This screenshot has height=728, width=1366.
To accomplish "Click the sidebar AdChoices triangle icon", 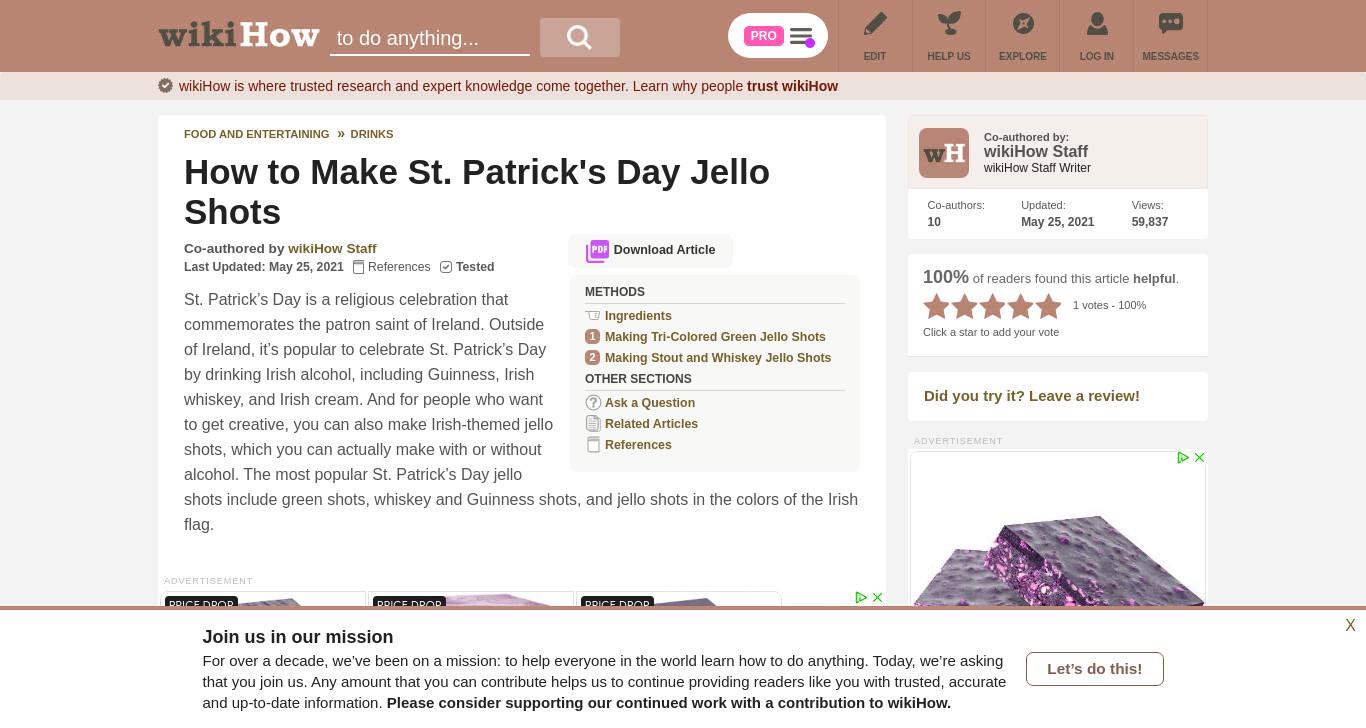I will 1183,458.
